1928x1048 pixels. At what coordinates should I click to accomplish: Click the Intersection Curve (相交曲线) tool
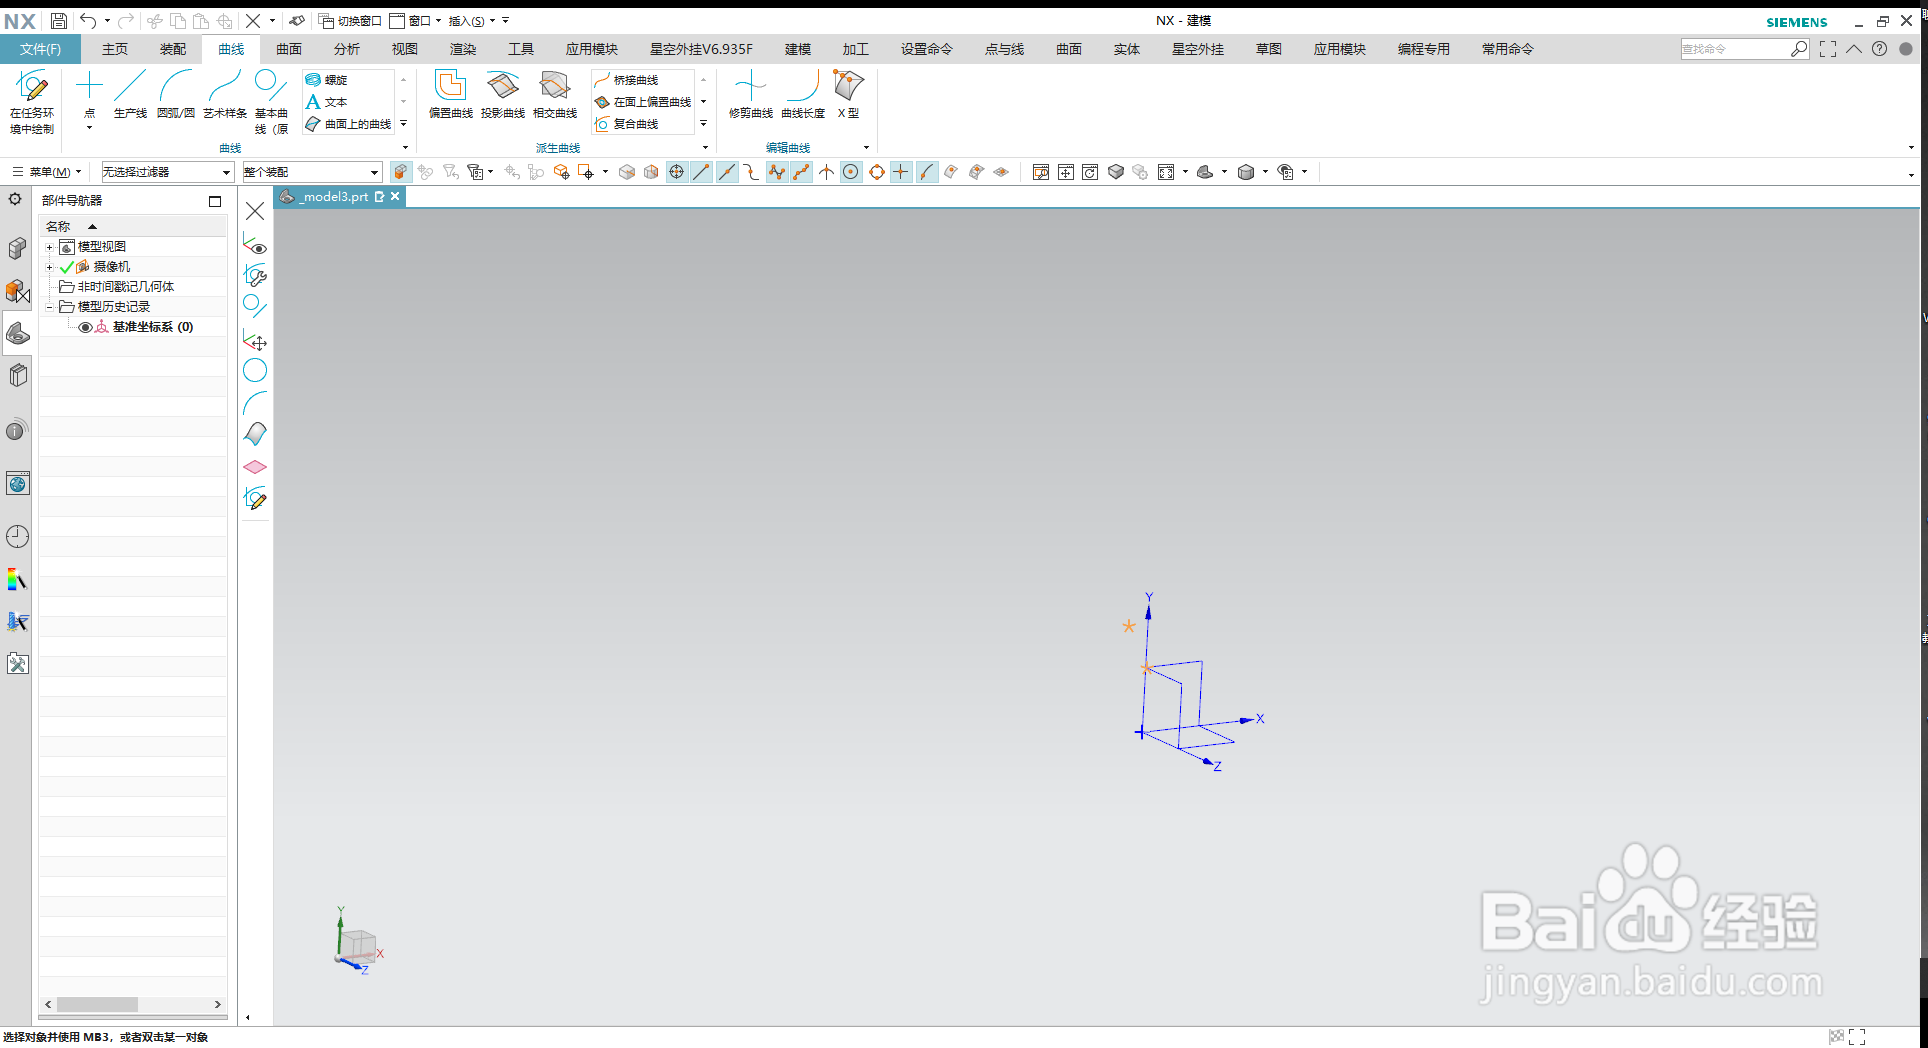pyautogui.click(x=555, y=95)
